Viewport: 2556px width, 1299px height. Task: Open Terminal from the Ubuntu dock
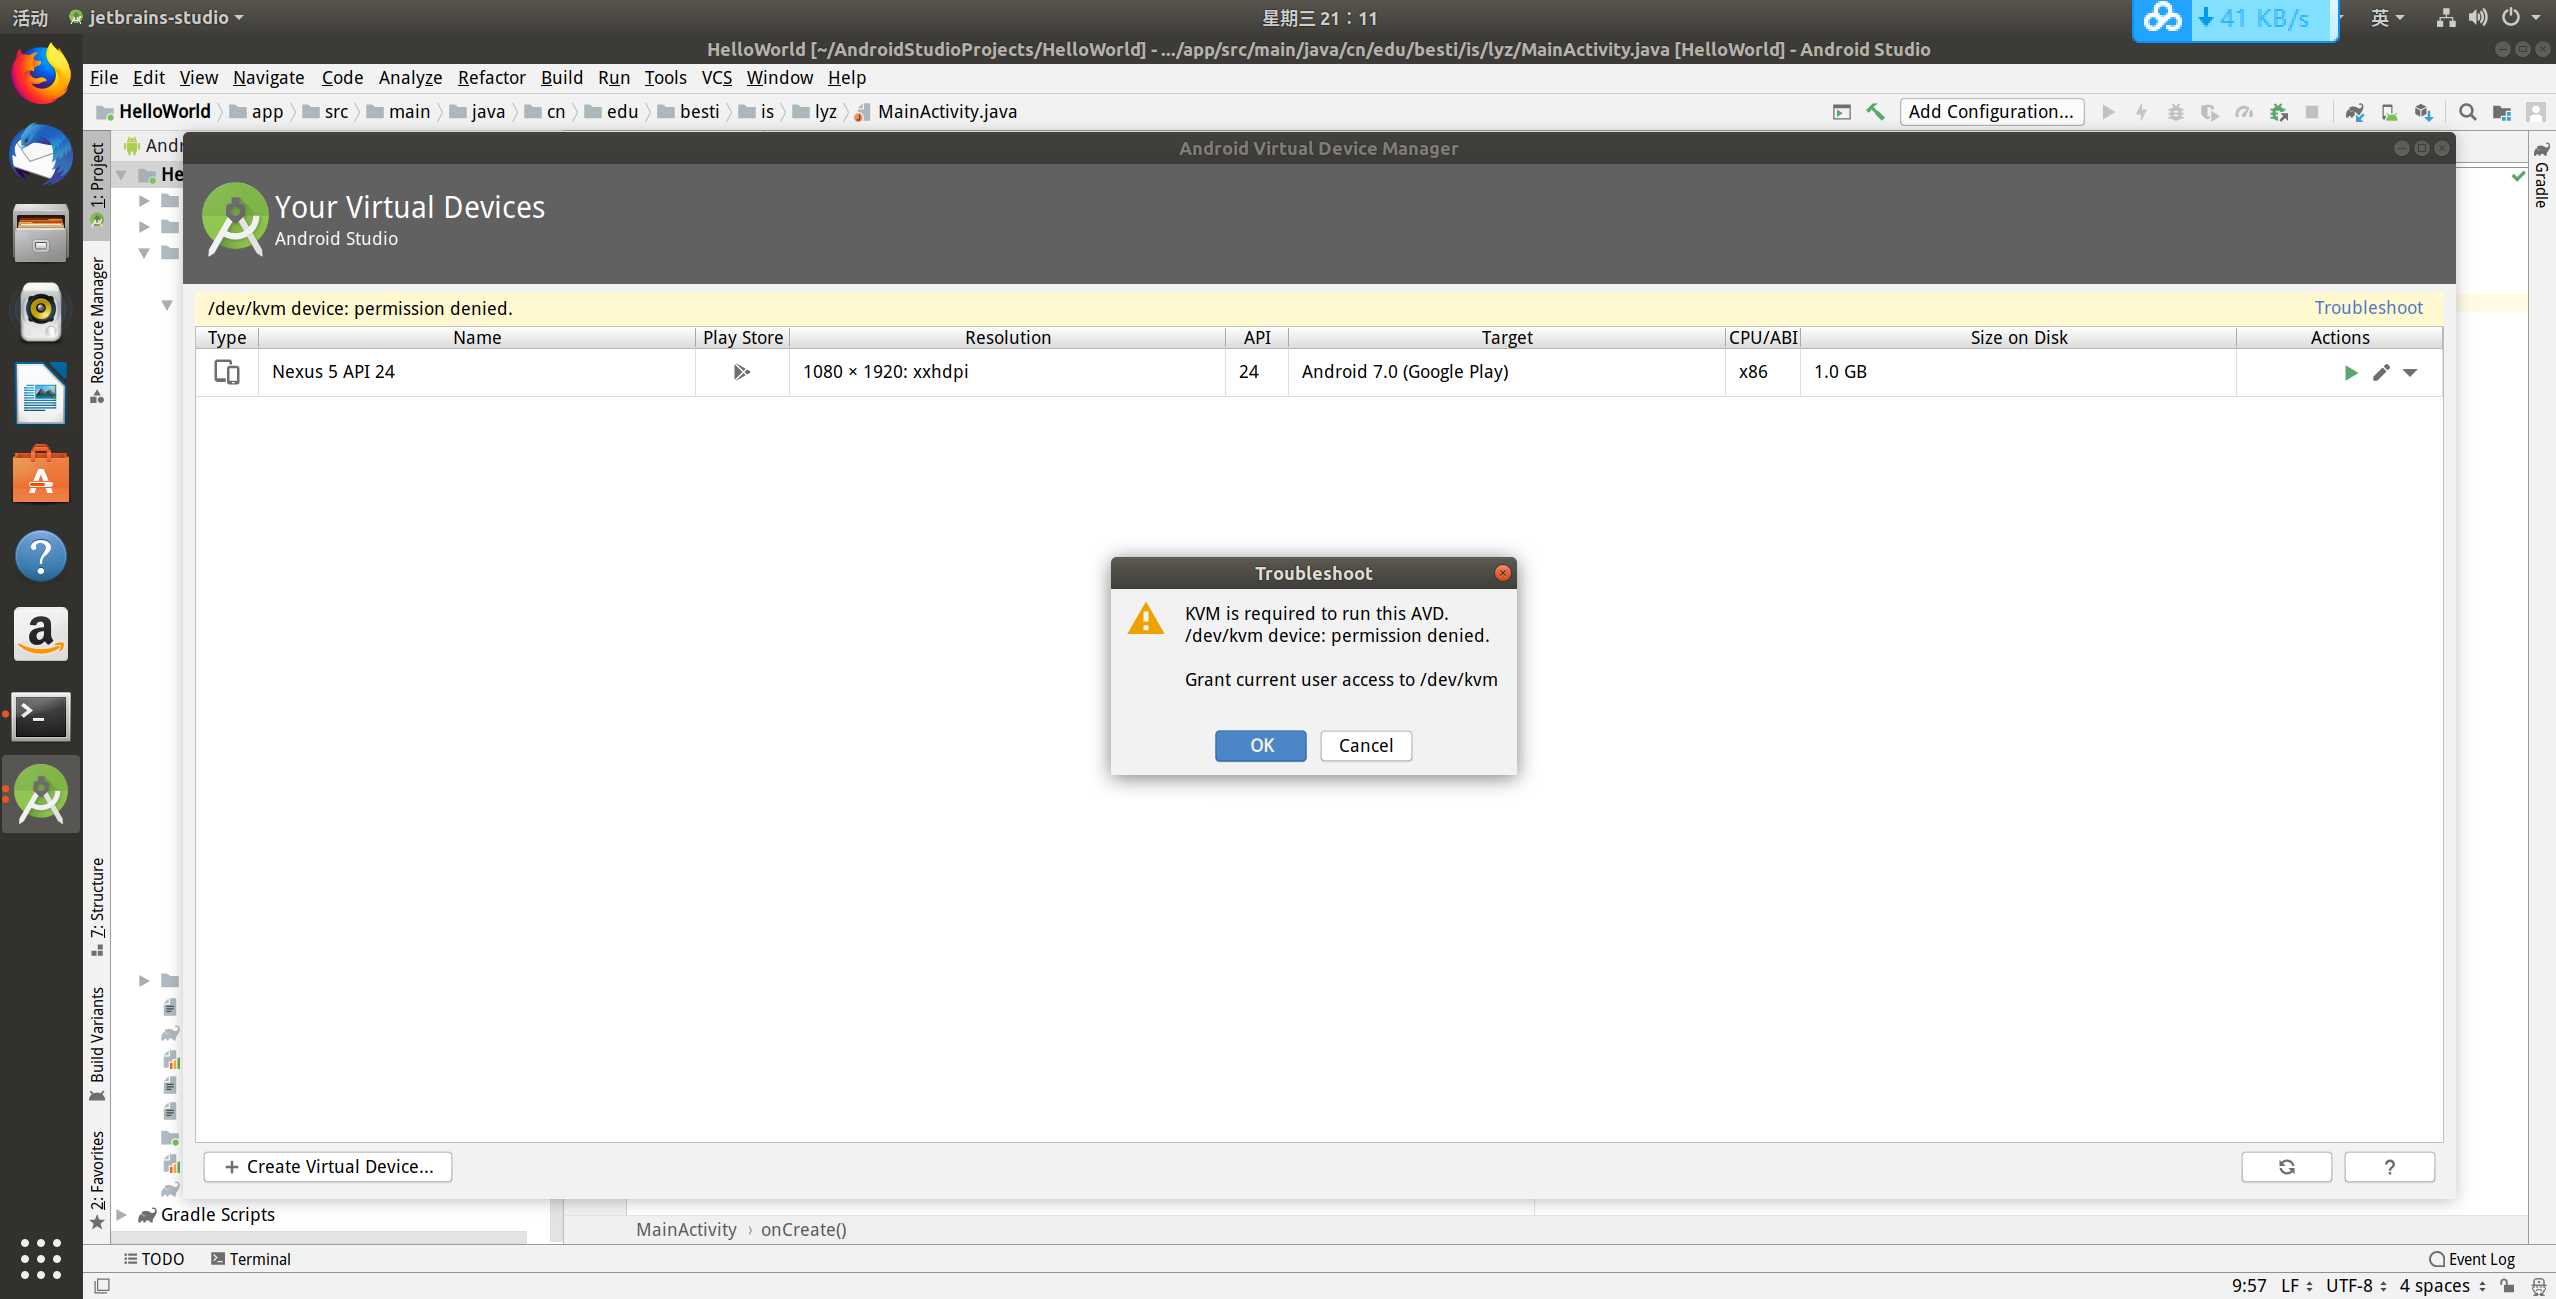point(41,716)
